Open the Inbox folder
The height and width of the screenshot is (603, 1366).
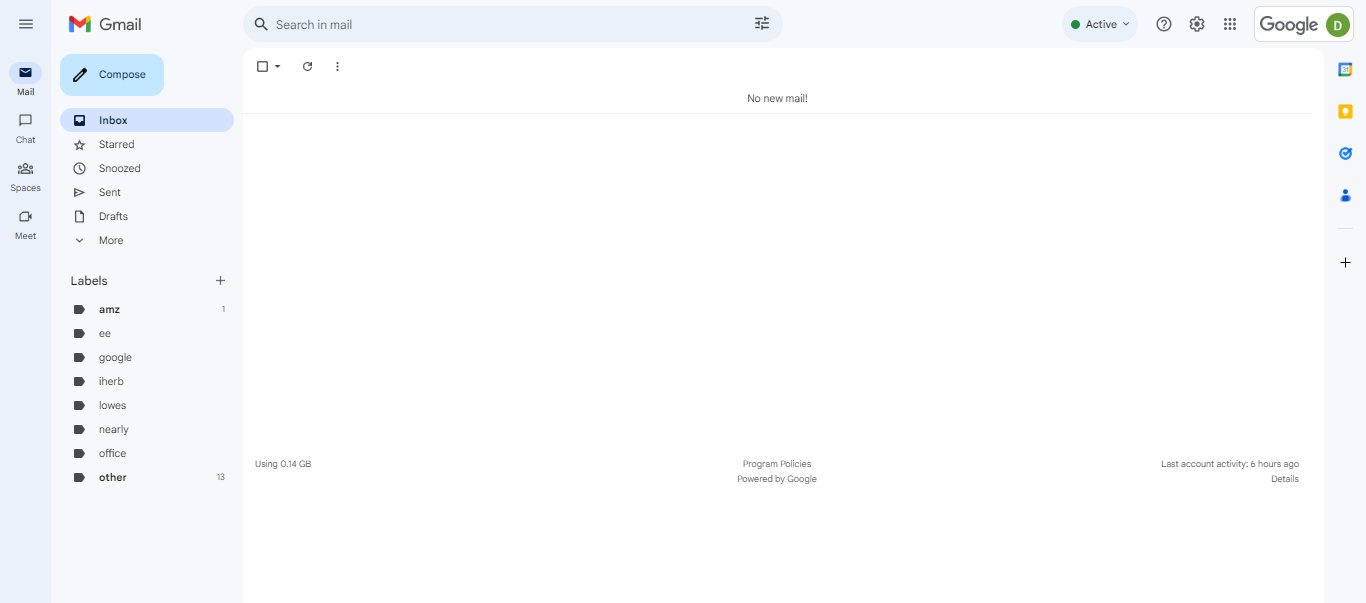click(147, 120)
